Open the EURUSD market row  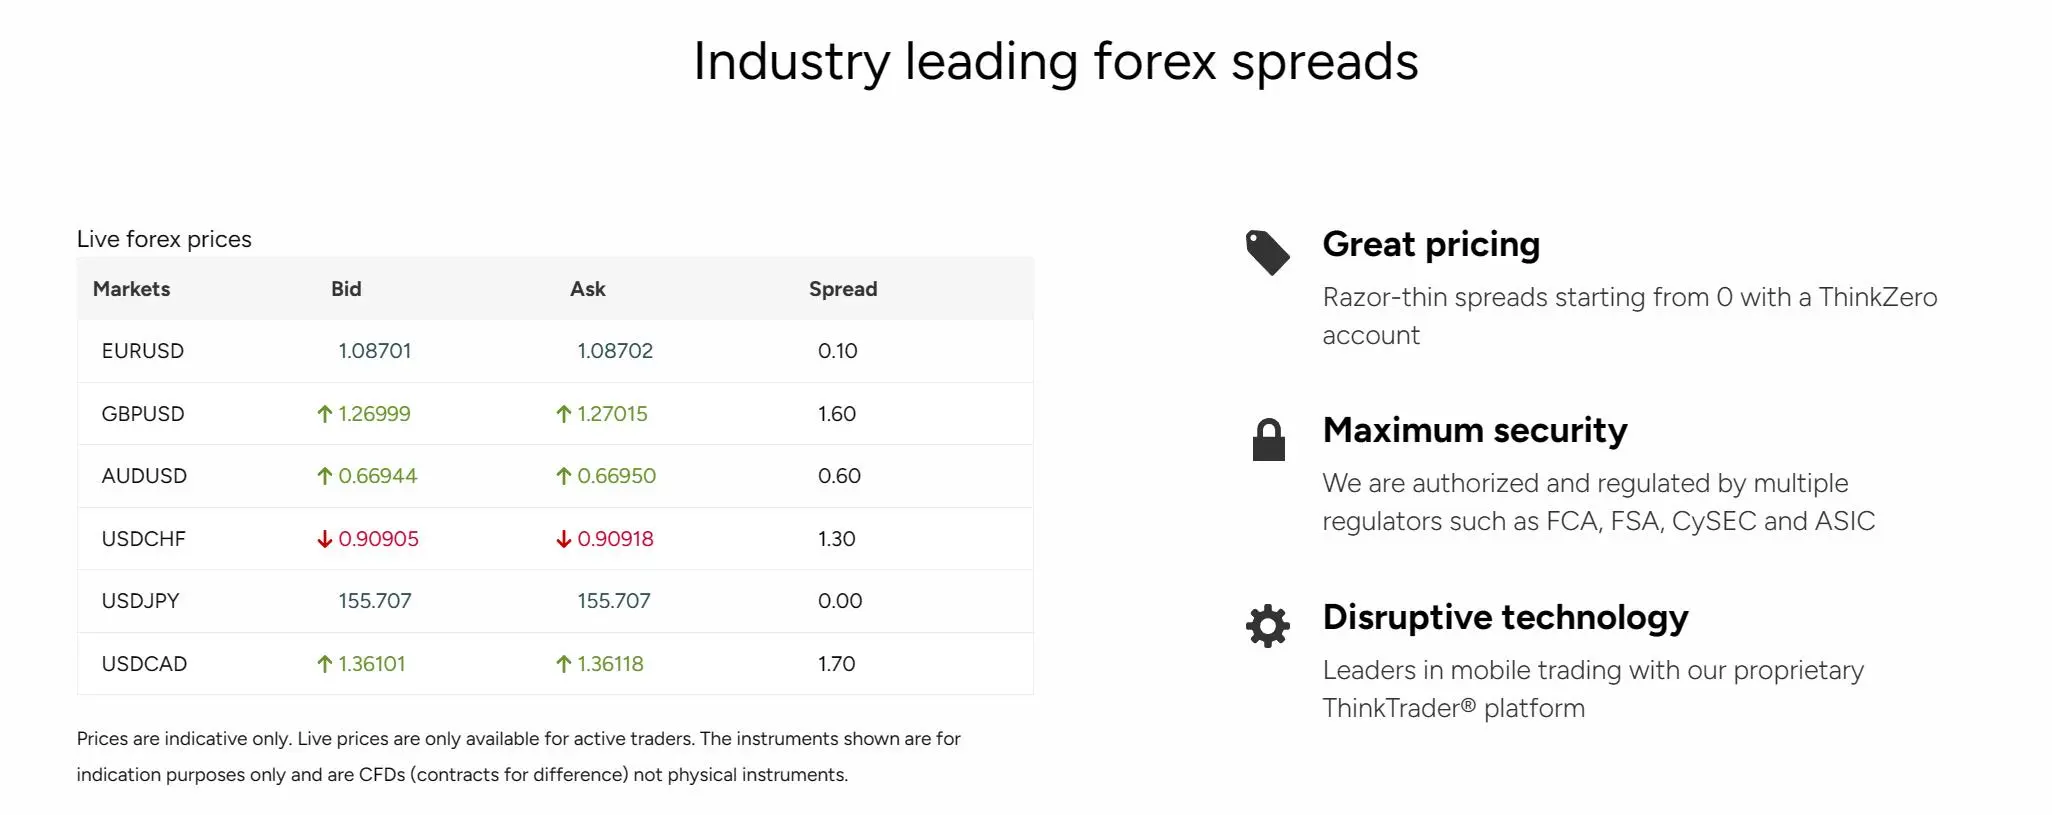tap(555, 351)
